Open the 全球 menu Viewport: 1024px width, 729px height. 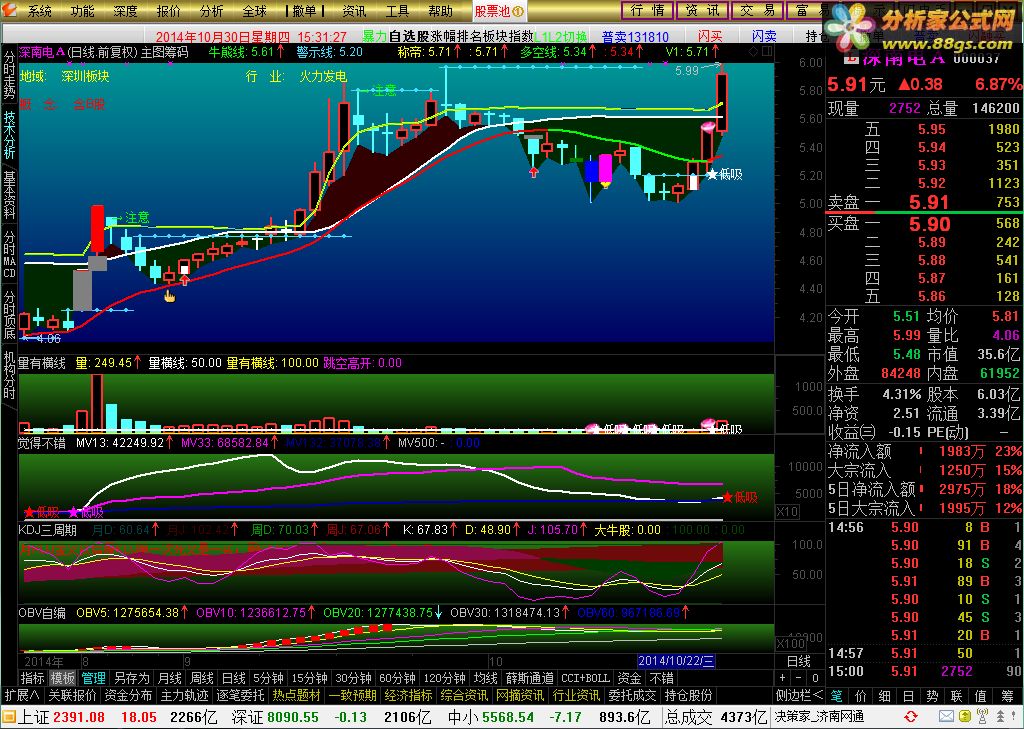coord(254,11)
